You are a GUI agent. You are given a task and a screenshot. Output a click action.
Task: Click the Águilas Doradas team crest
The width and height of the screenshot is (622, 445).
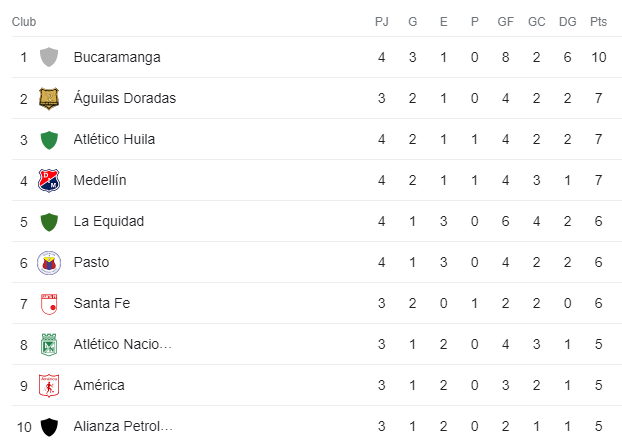[x=48, y=98]
